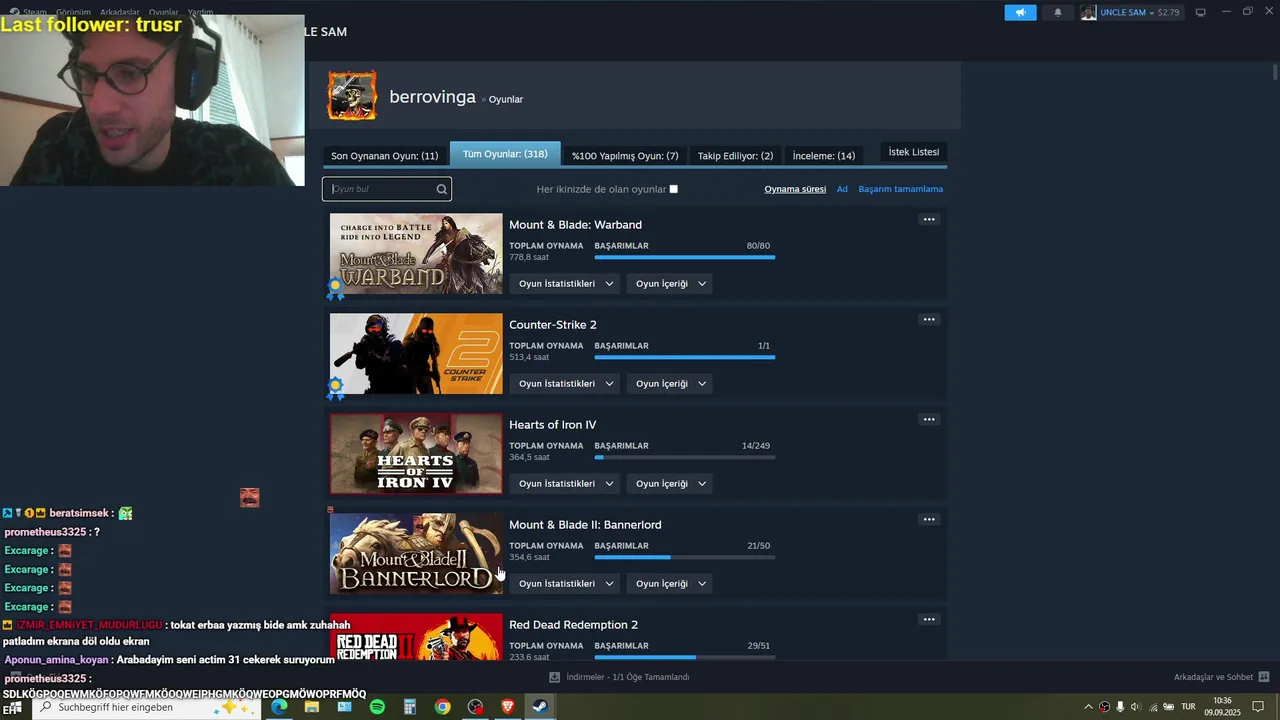Screen dimensions: 1280x720
Task: Show hidden system tray icons
Action: point(1088,707)
